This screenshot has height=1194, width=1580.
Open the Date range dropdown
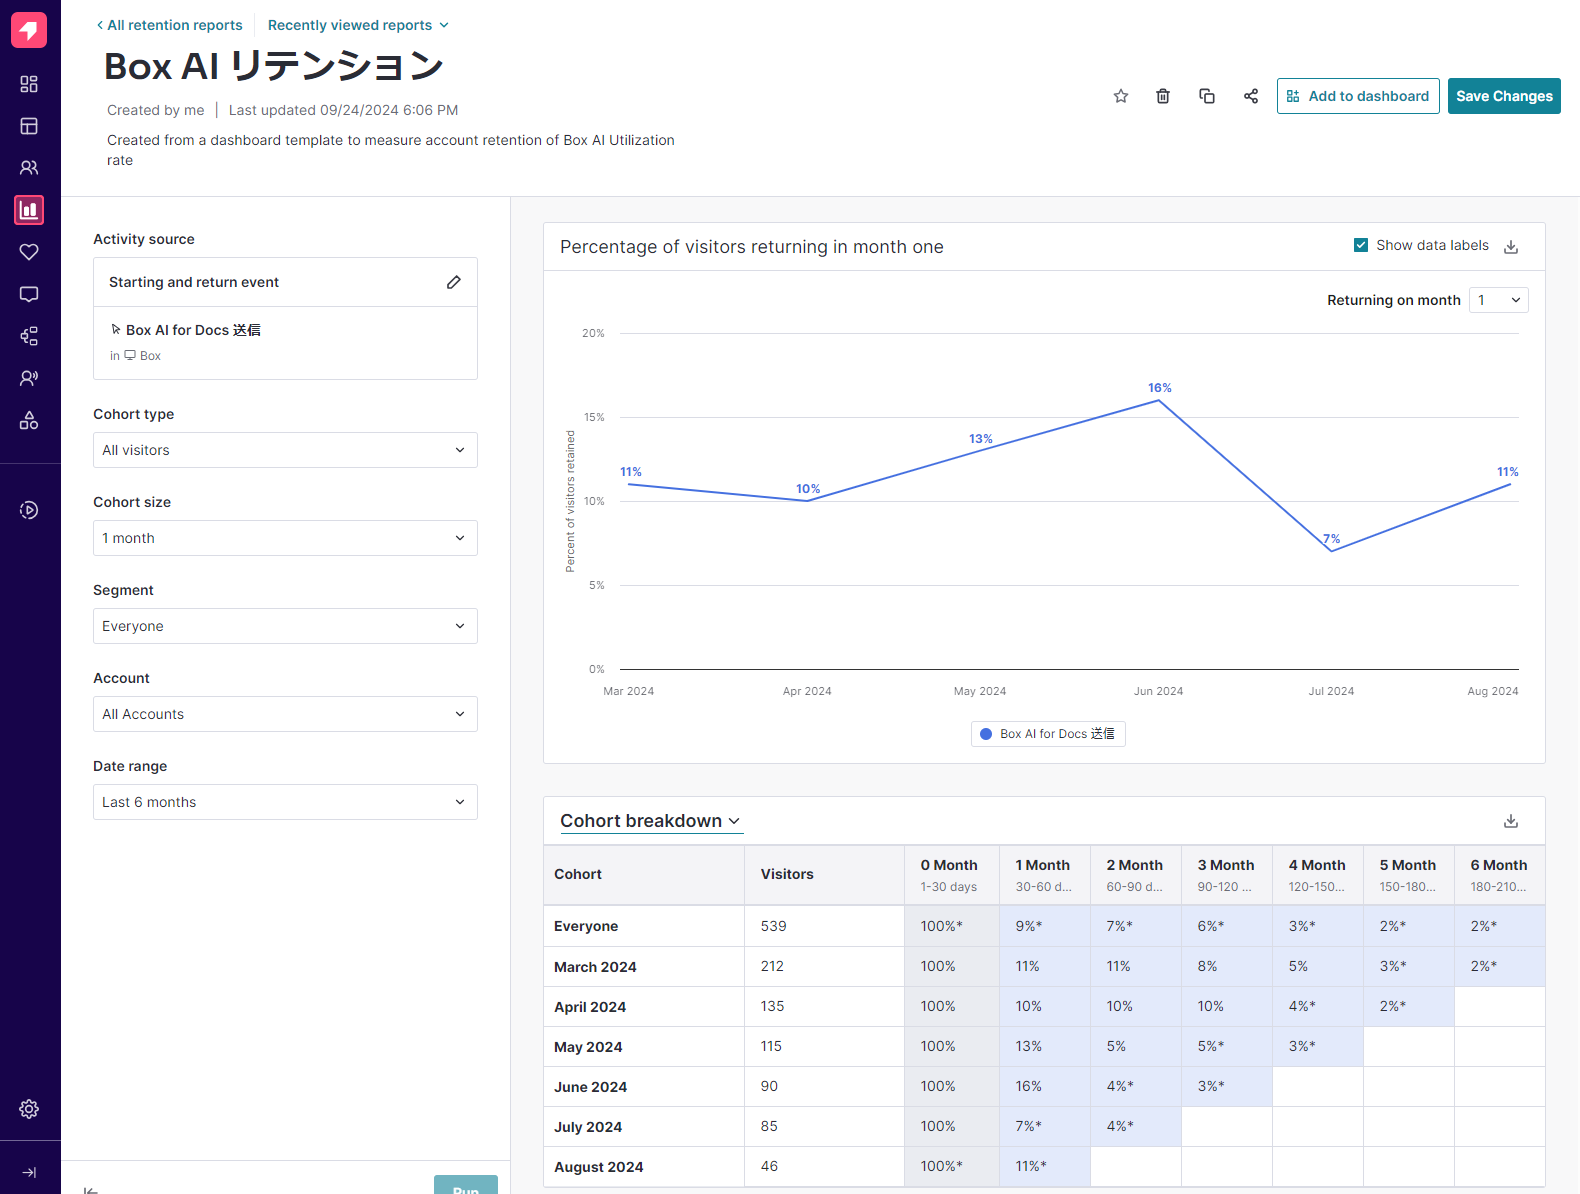click(x=285, y=802)
